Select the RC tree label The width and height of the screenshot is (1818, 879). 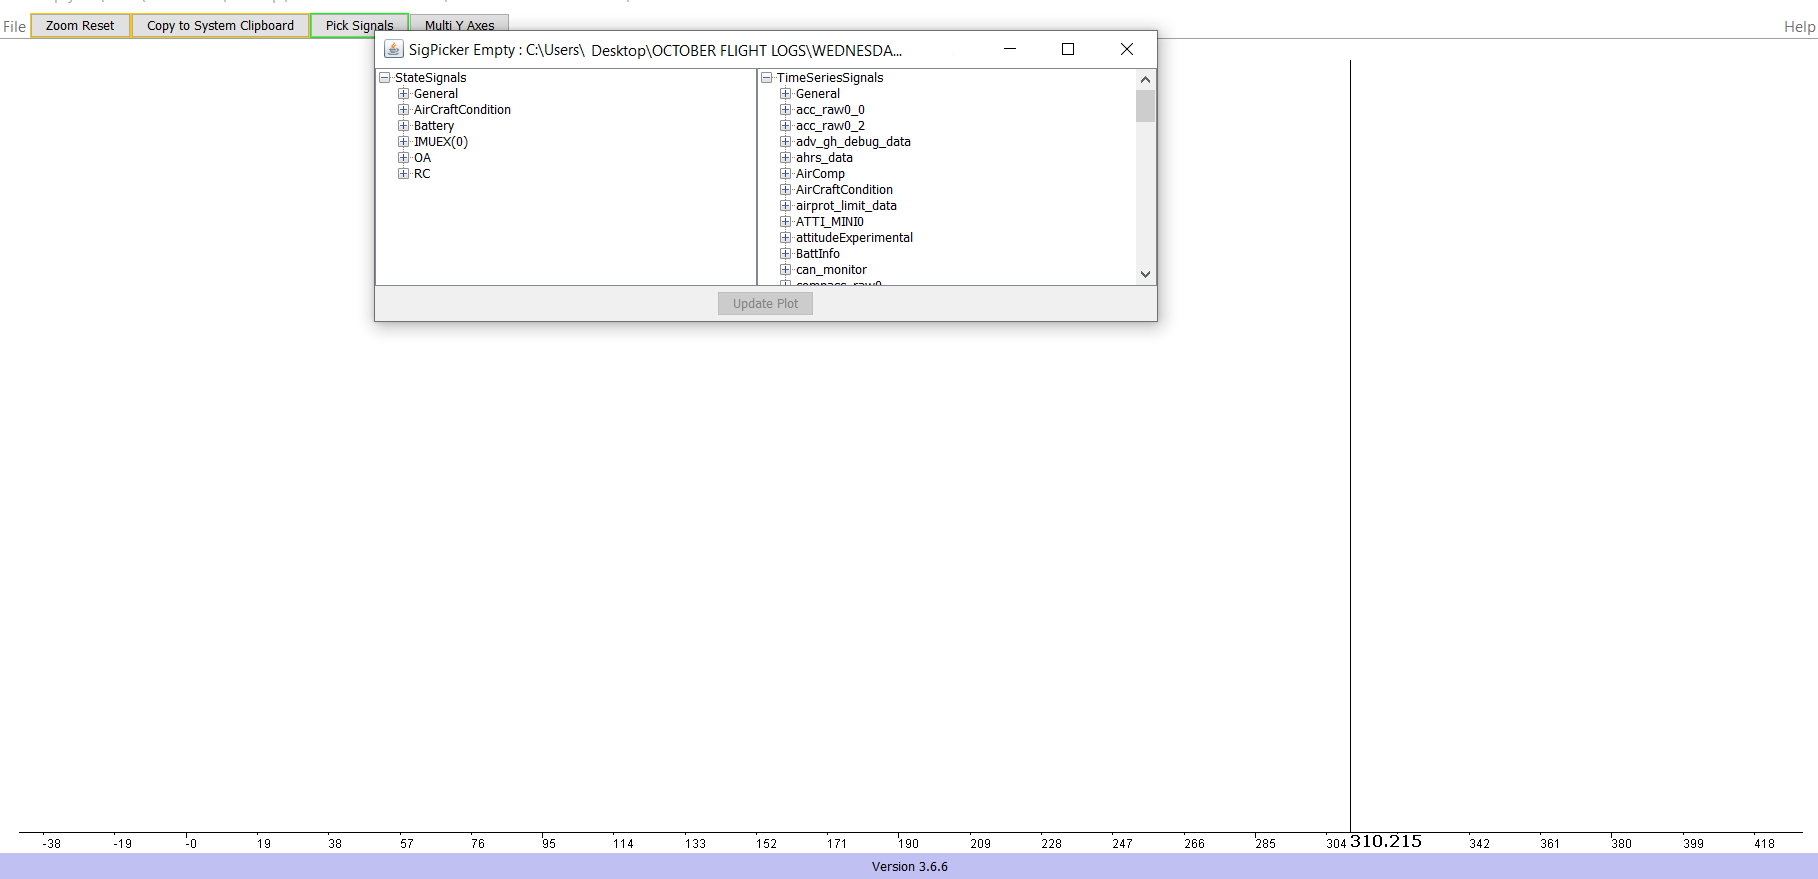[422, 174]
